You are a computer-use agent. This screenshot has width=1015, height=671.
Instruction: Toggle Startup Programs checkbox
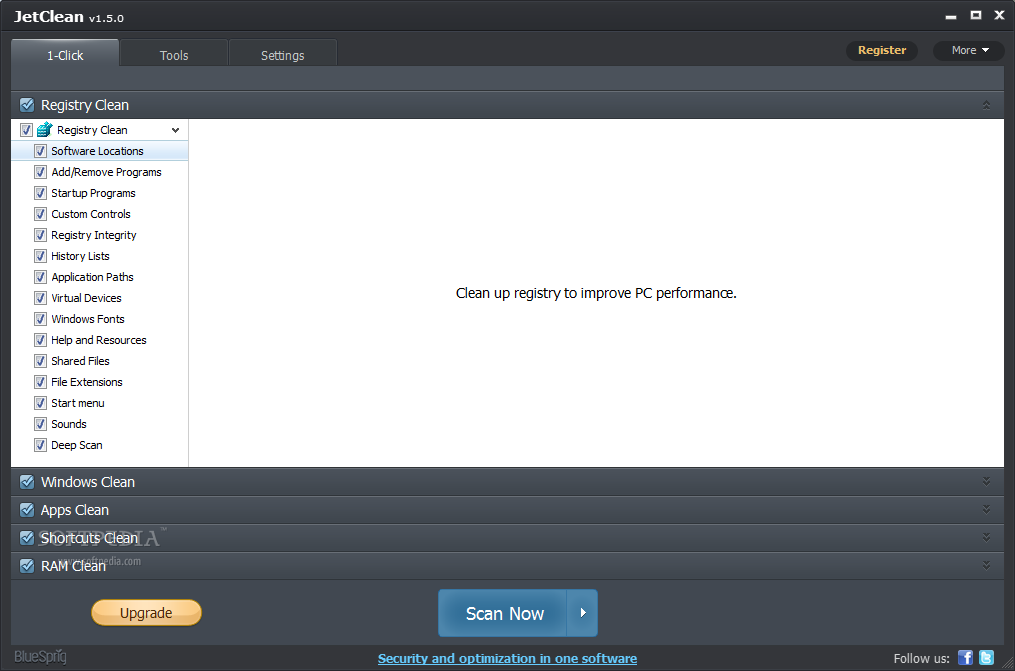tap(40, 193)
